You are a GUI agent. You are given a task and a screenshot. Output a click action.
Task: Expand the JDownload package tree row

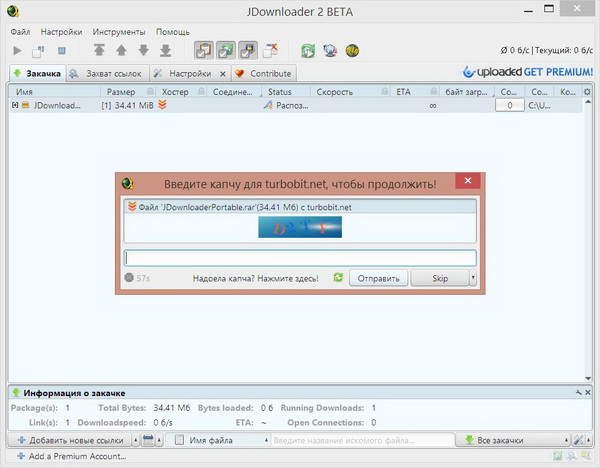tap(16, 105)
